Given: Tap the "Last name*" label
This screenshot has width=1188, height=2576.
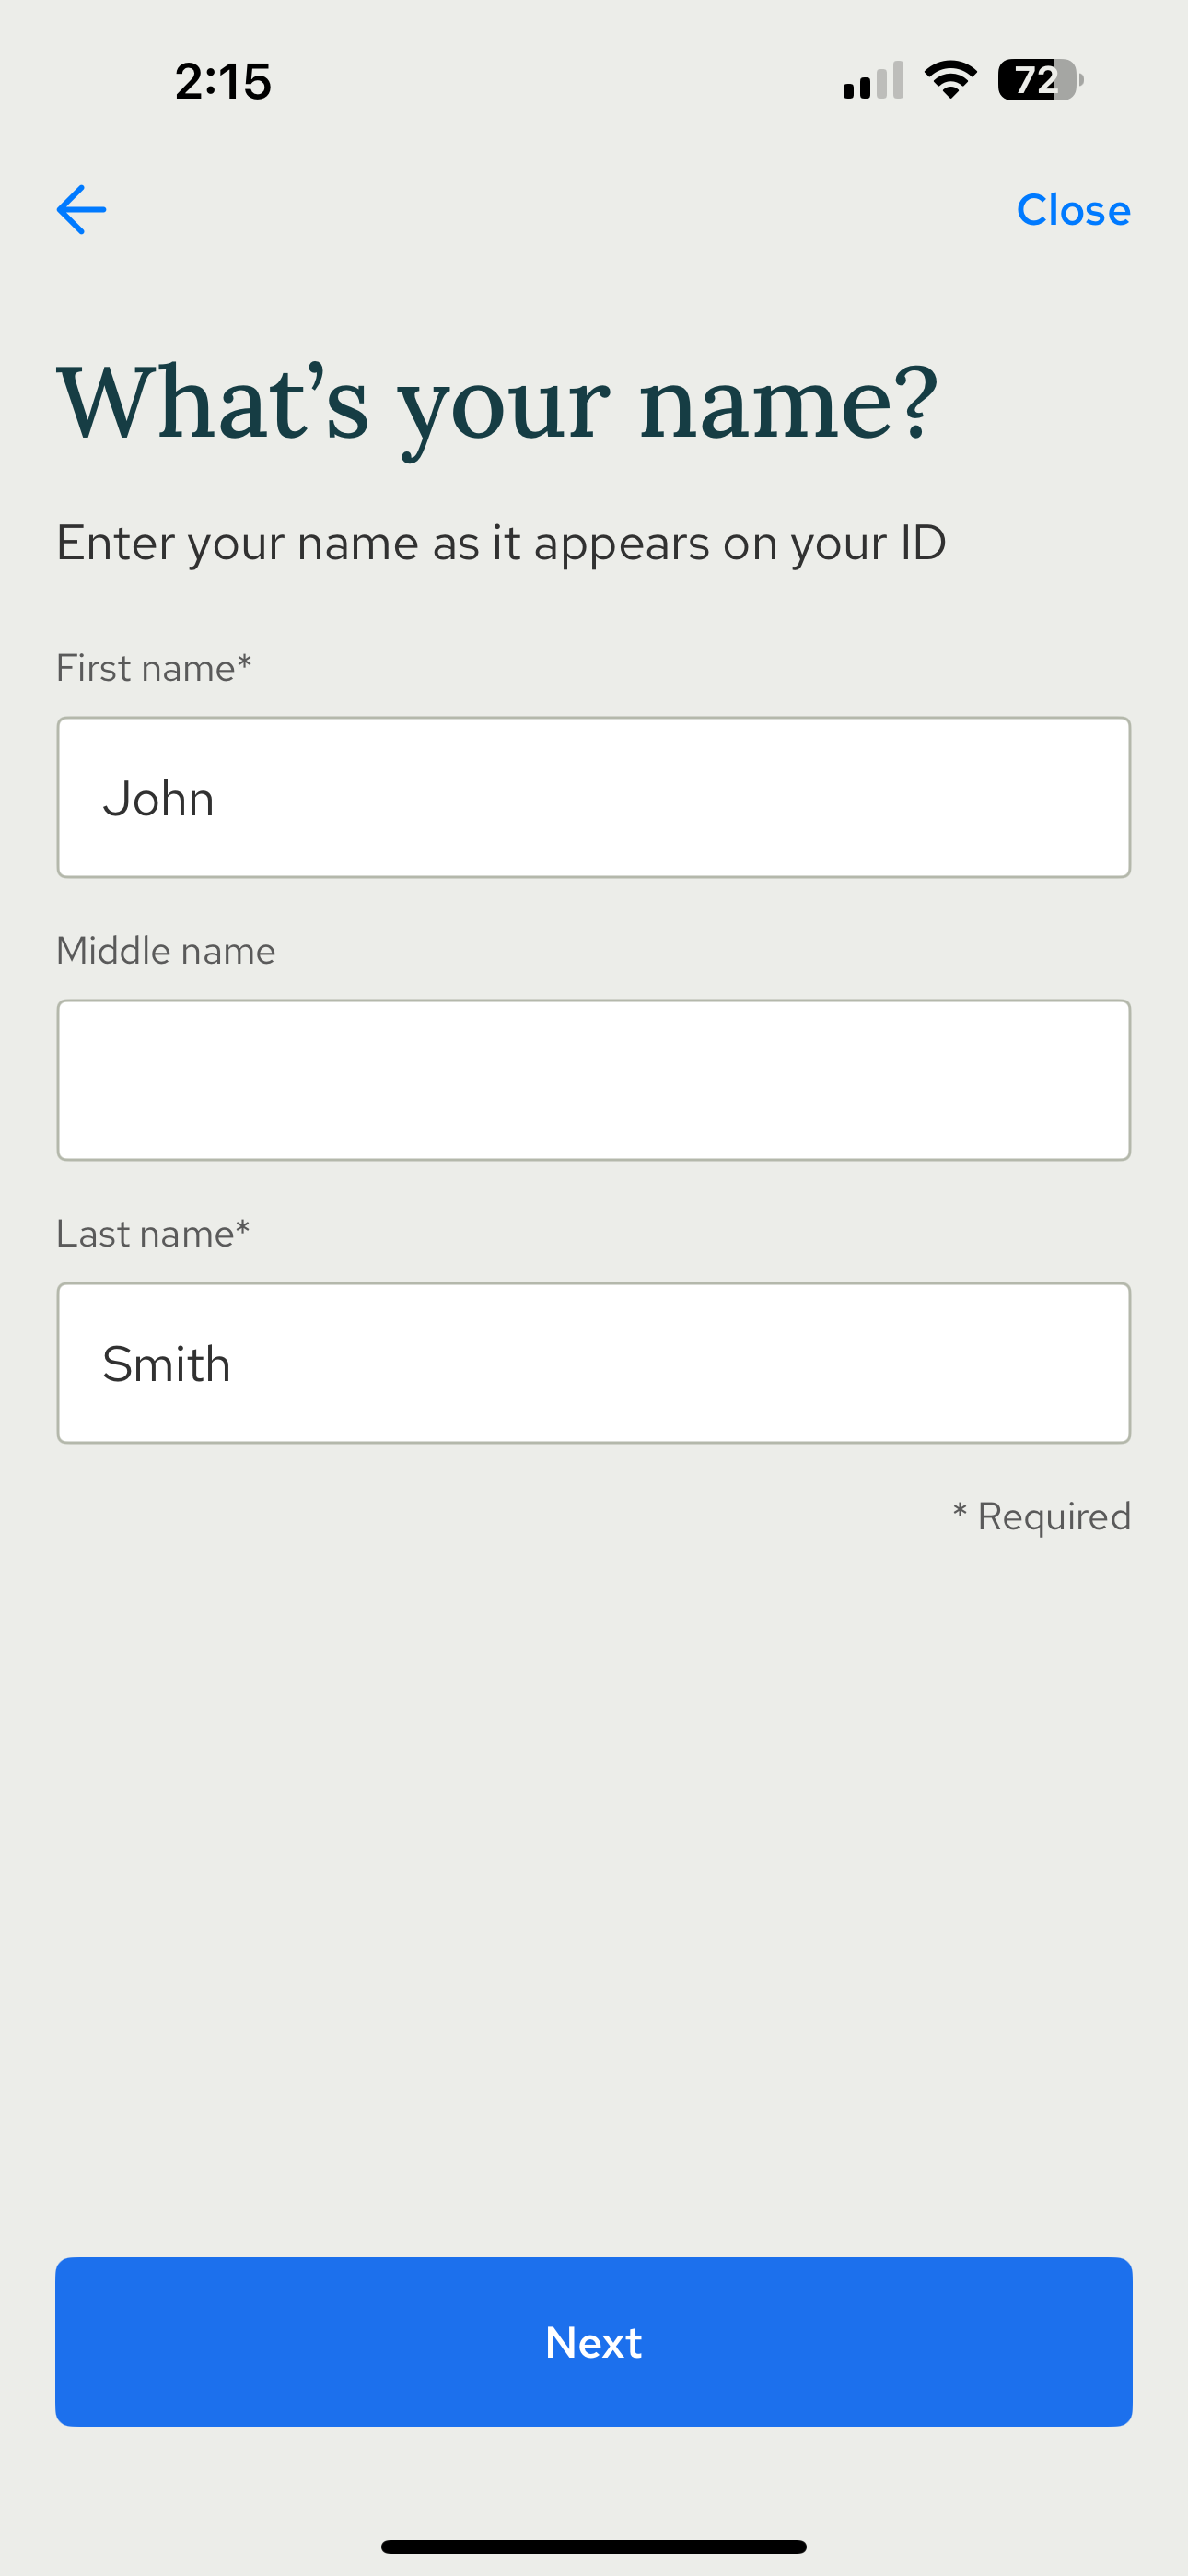Looking at the screenshot, I should coord(152,1234).
